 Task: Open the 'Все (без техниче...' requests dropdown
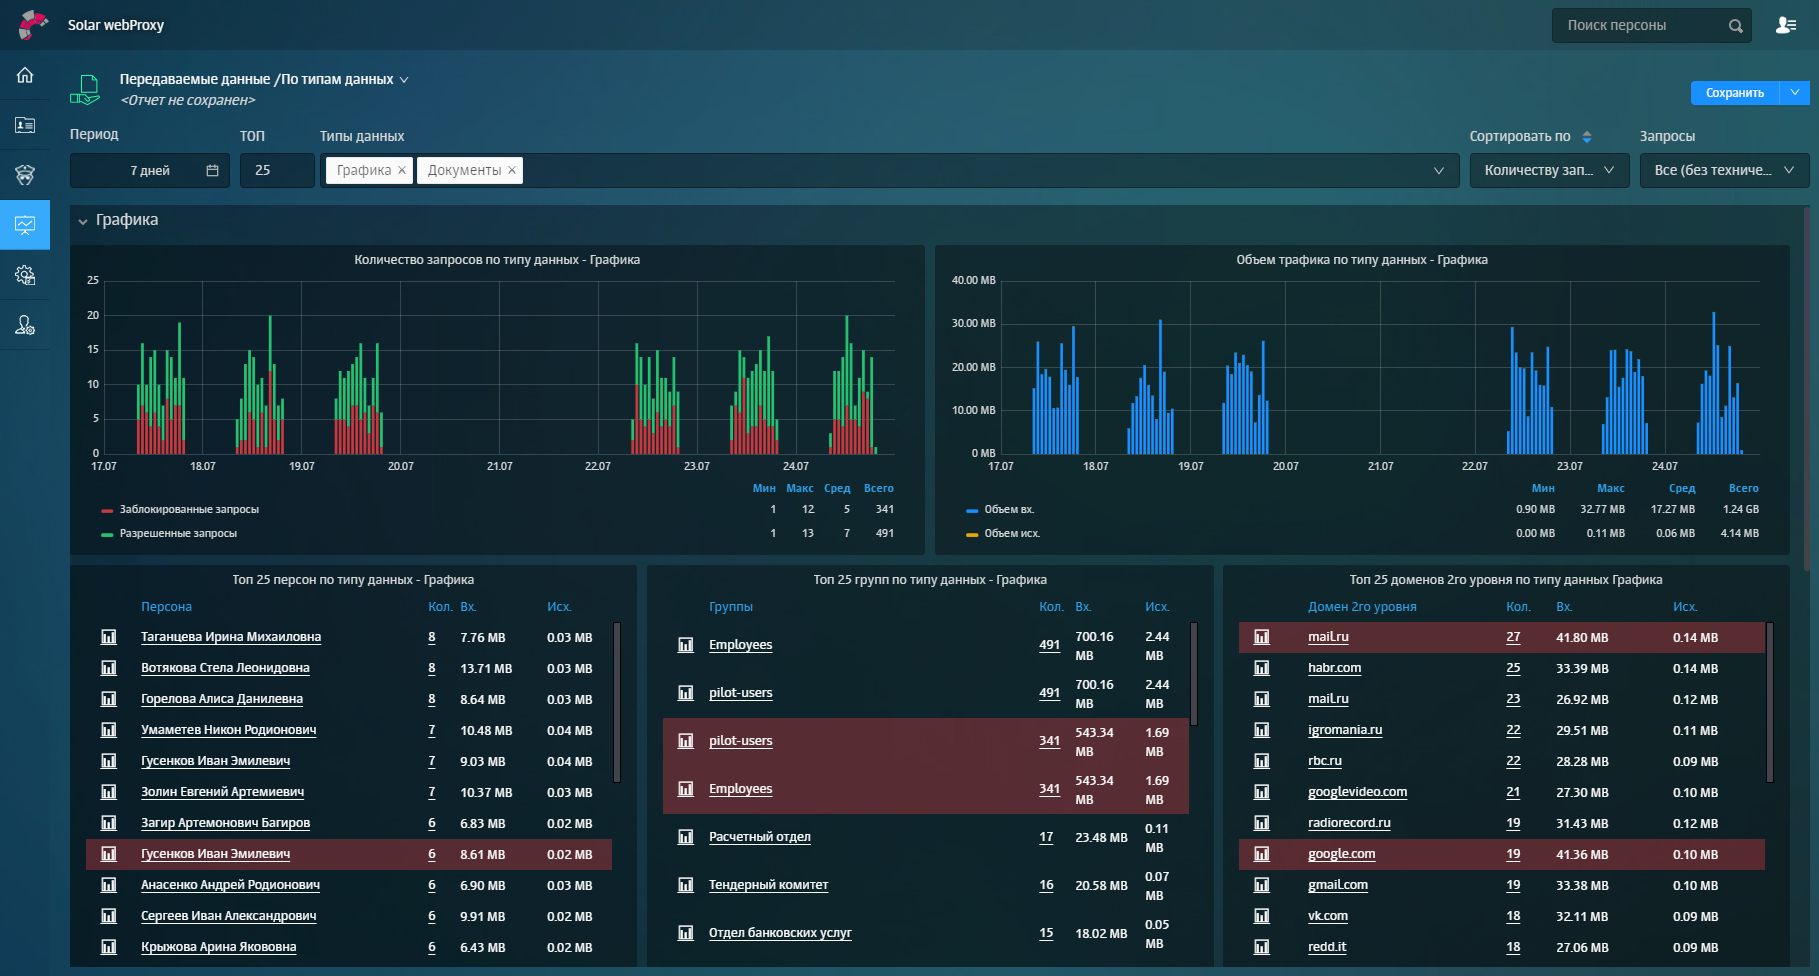[1724, 171]
